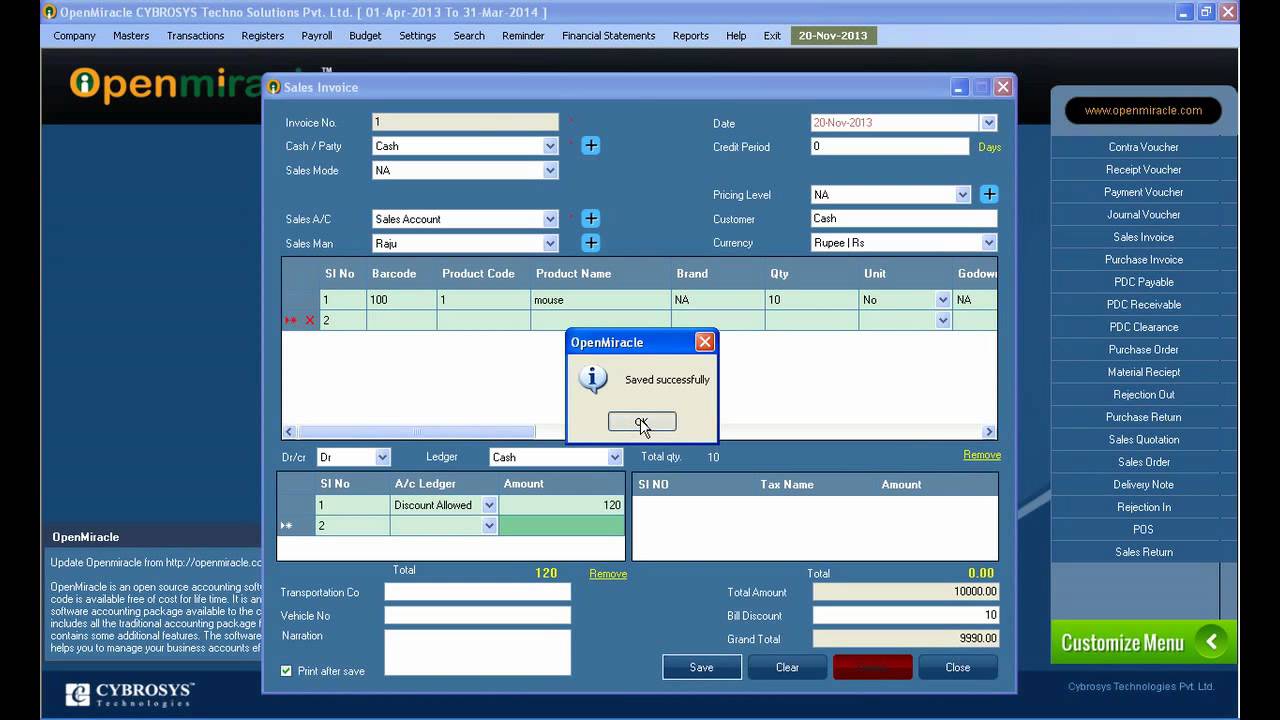Open Payment Voucher from side menu
Image resolution: width=1280 pixels, height=720 pixels.
1143,192
